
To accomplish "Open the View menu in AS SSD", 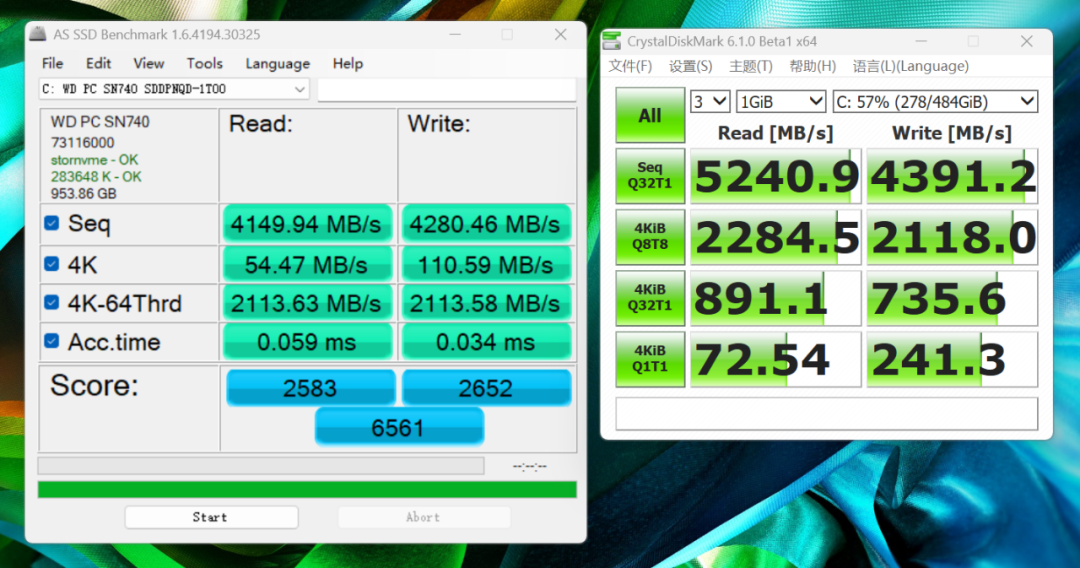I will pyautogui.click(x=149, y=63).
